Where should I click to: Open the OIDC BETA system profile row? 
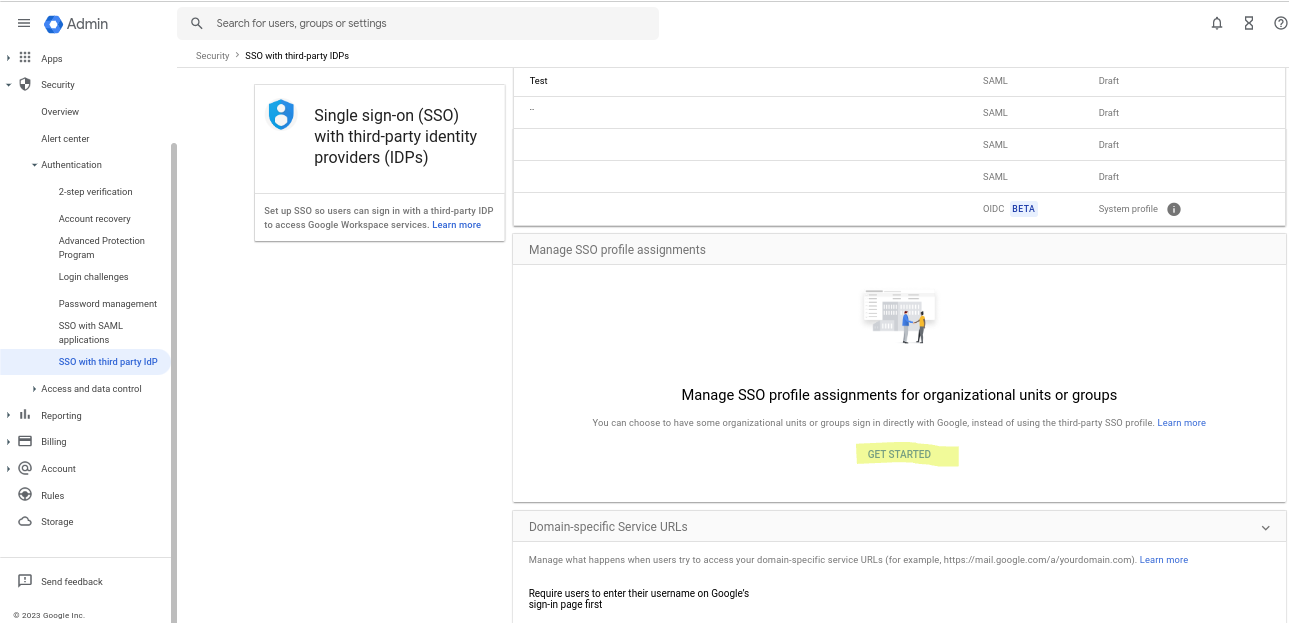[899, 209]
